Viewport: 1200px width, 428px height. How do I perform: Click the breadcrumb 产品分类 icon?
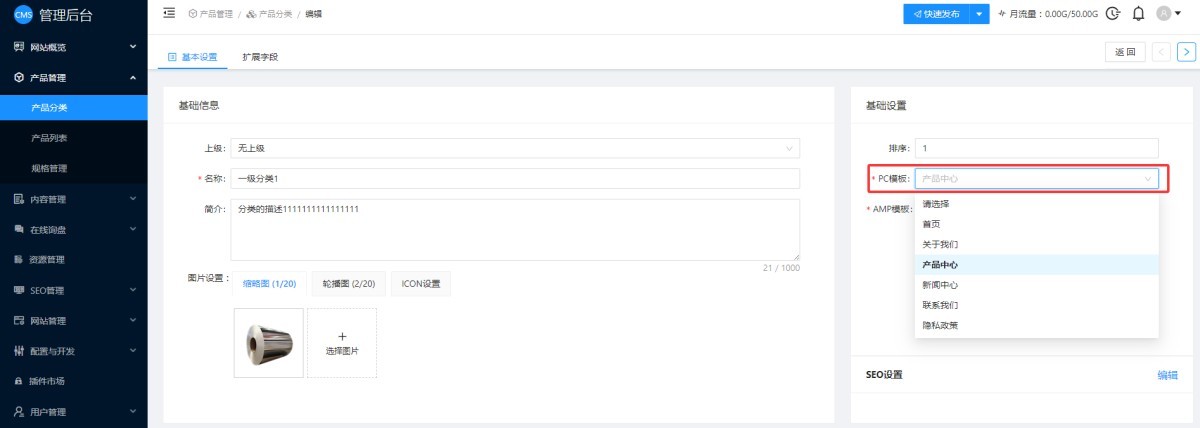251,14
